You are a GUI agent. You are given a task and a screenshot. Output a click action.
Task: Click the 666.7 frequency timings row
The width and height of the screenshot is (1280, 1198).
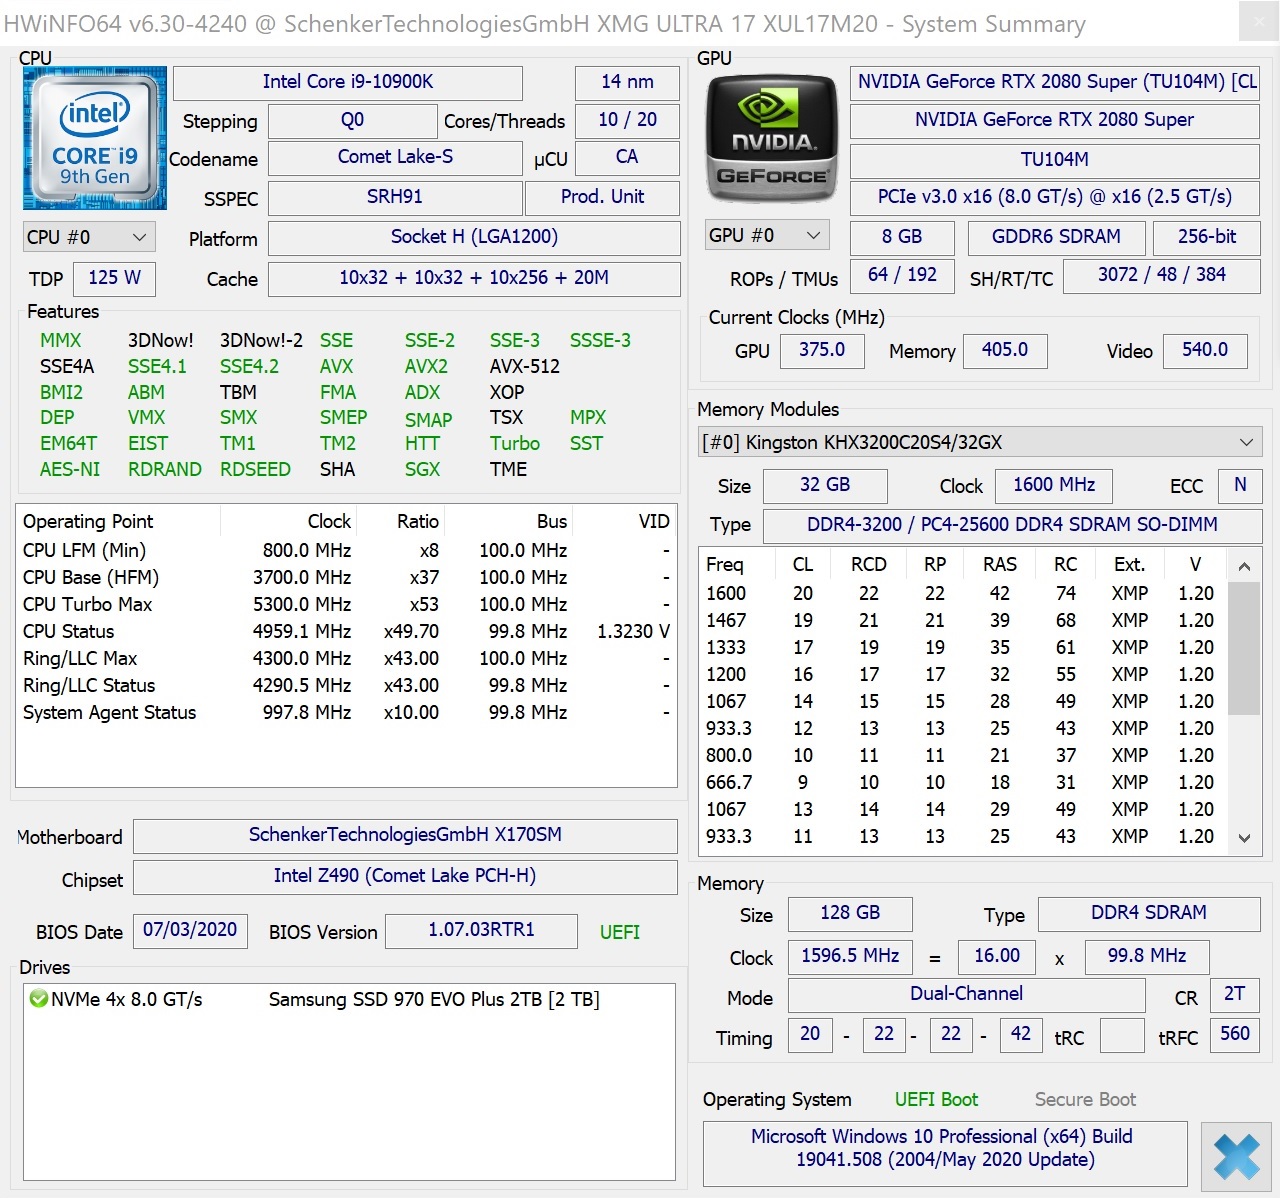(962, 783)
